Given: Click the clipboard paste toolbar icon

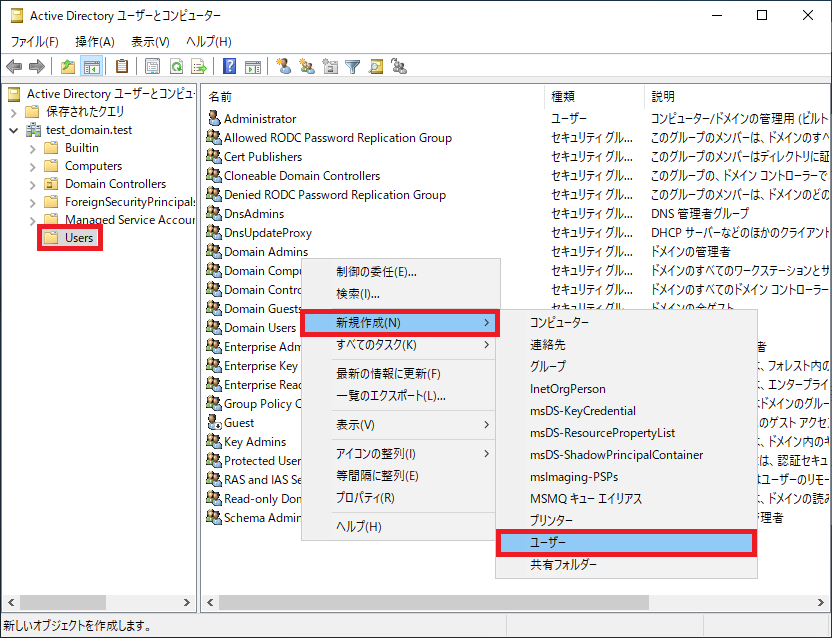Looking at the screenshot, I should tap(122, 66).
